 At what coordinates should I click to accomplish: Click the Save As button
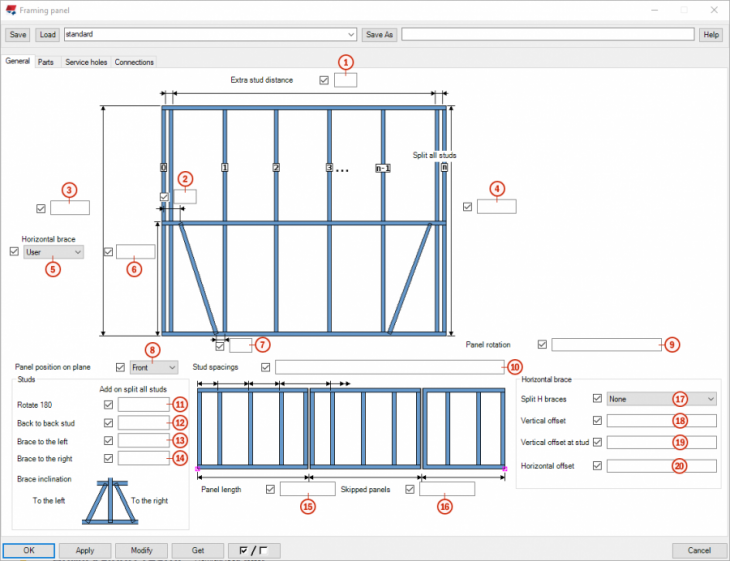[x=379, y=34]
